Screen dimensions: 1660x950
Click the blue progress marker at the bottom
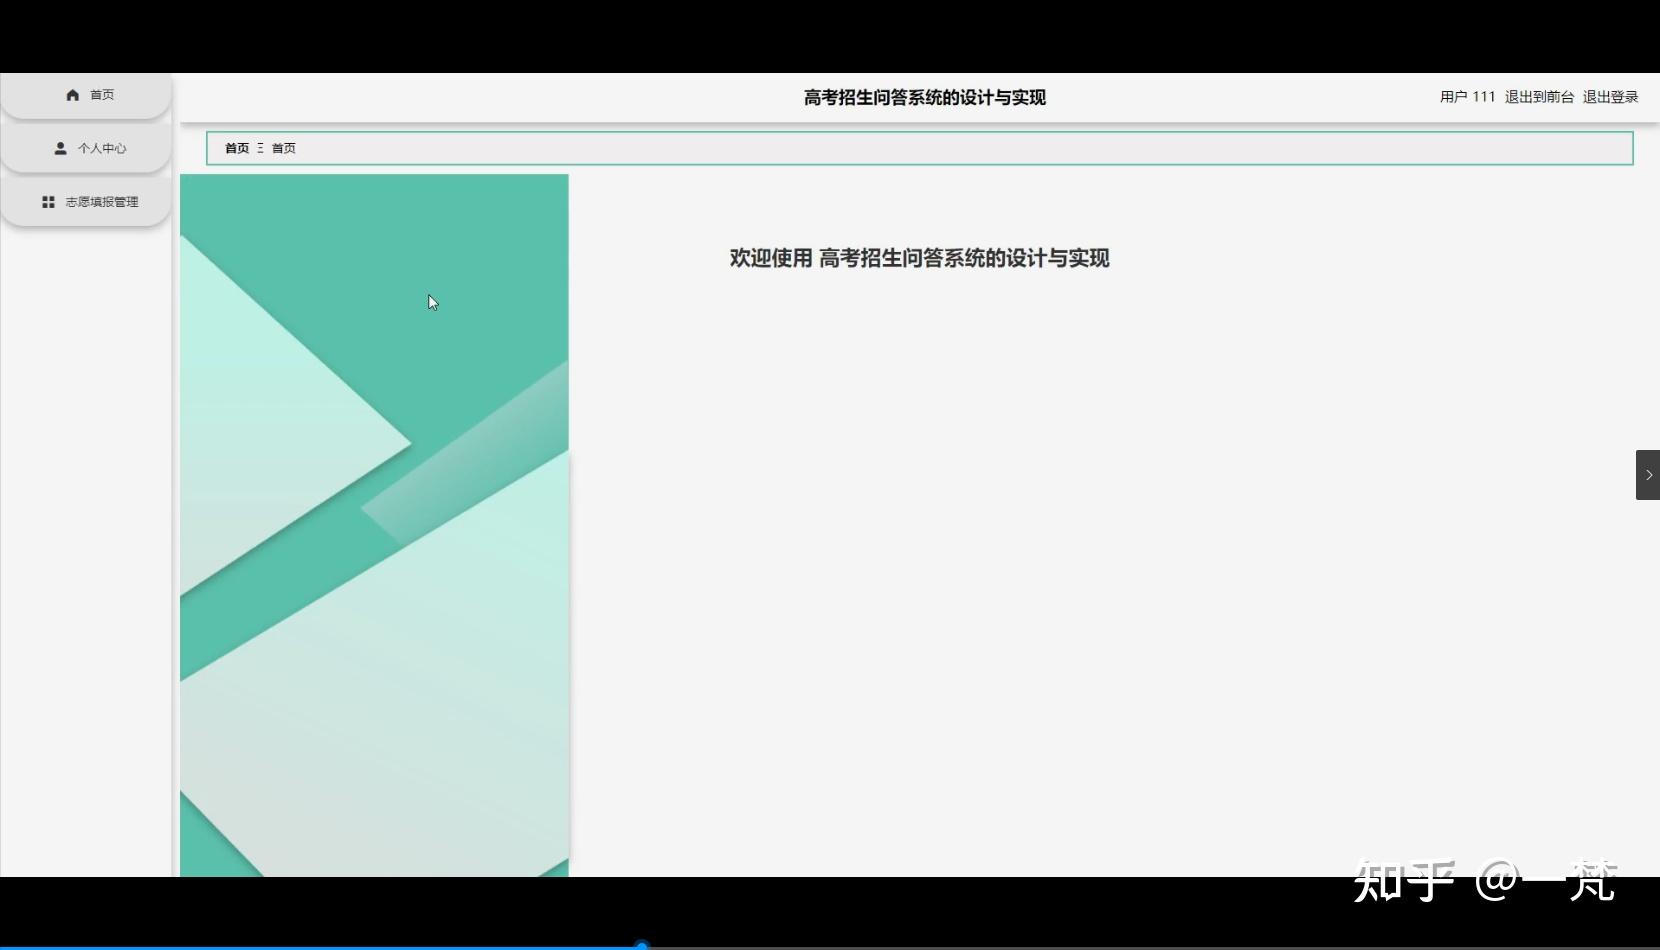click(x=640, y=944)
